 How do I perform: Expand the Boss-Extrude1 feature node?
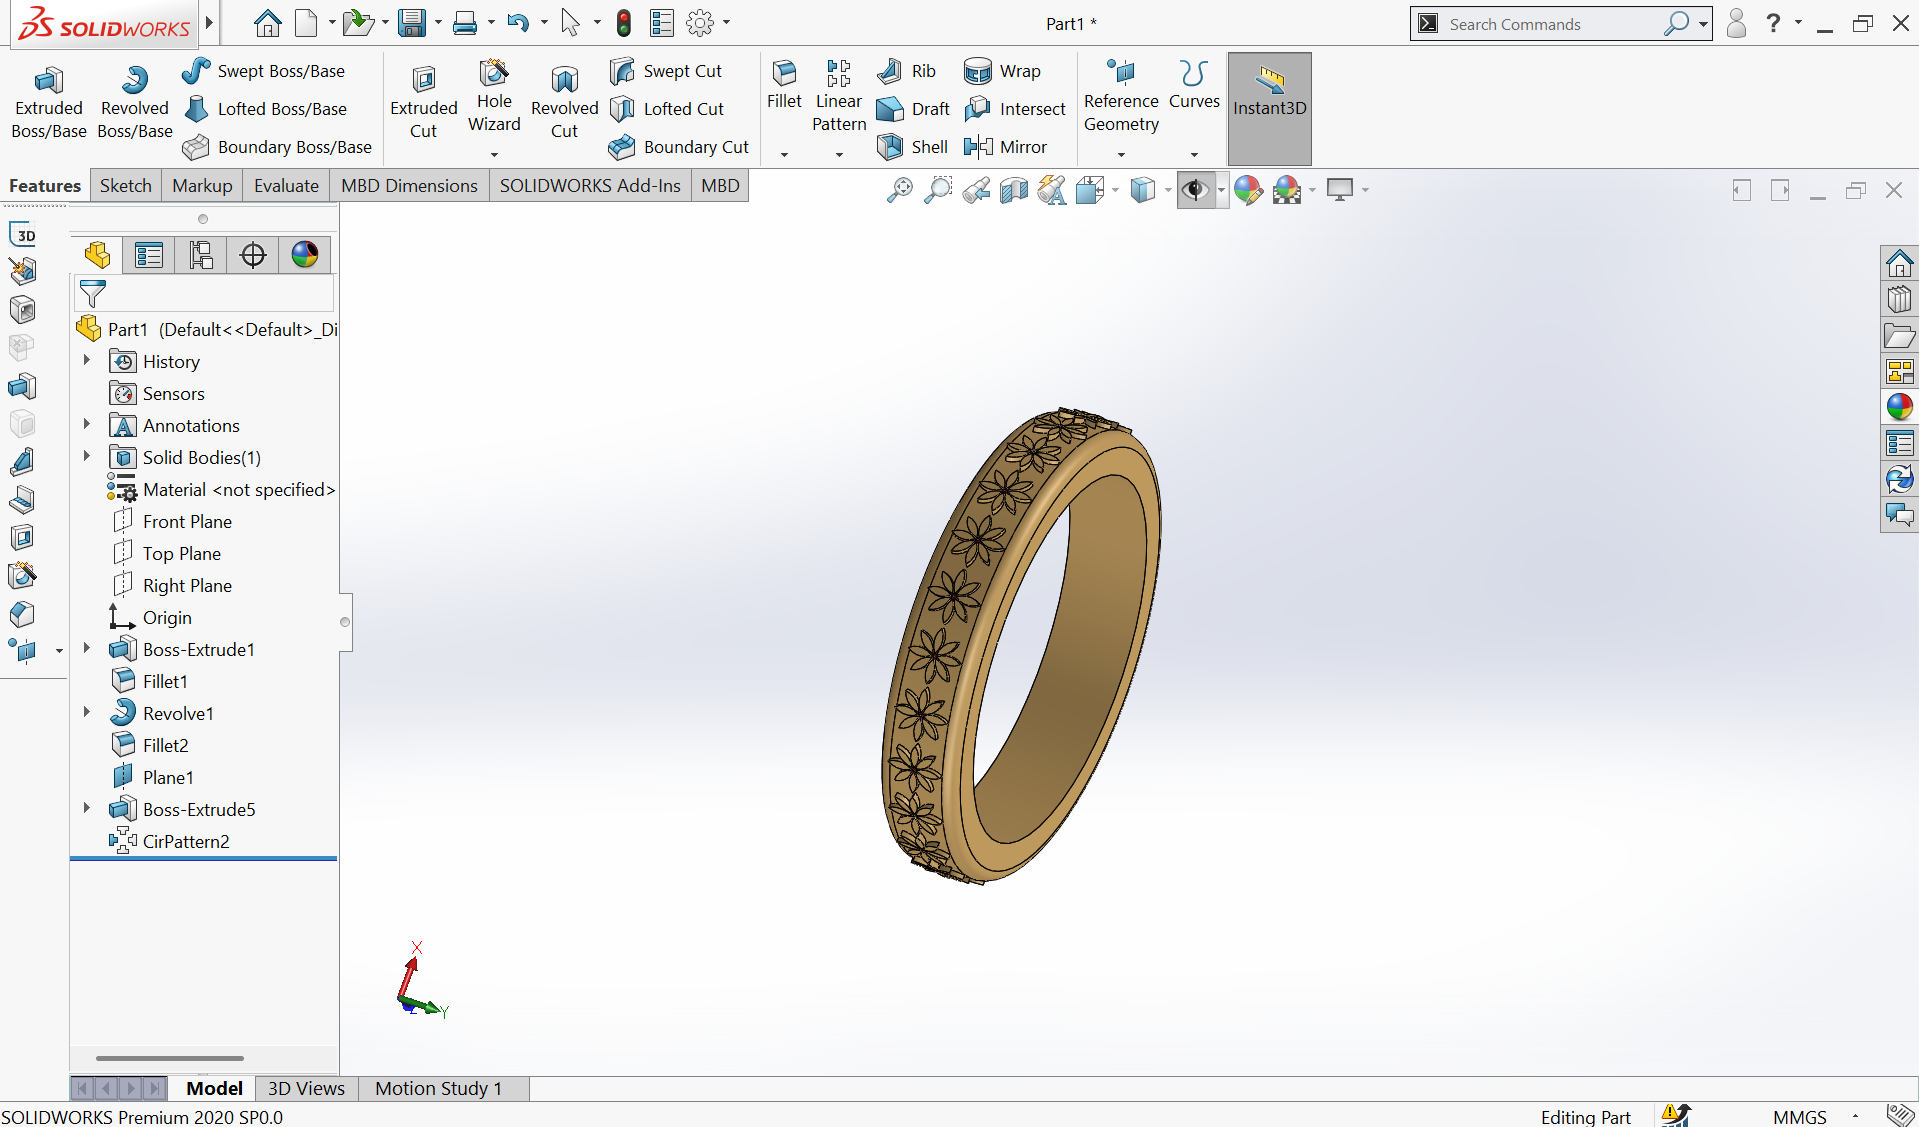click(87, 649)
